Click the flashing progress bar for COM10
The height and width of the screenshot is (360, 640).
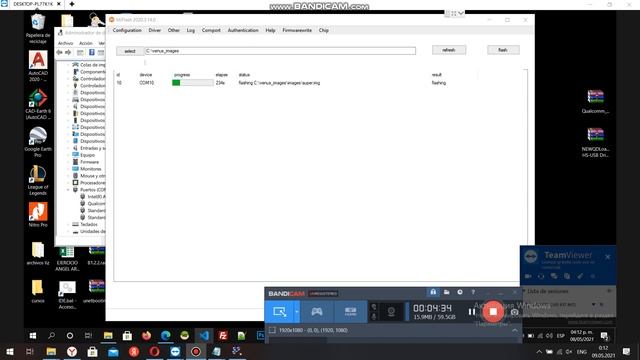click(x=193, y=83)
